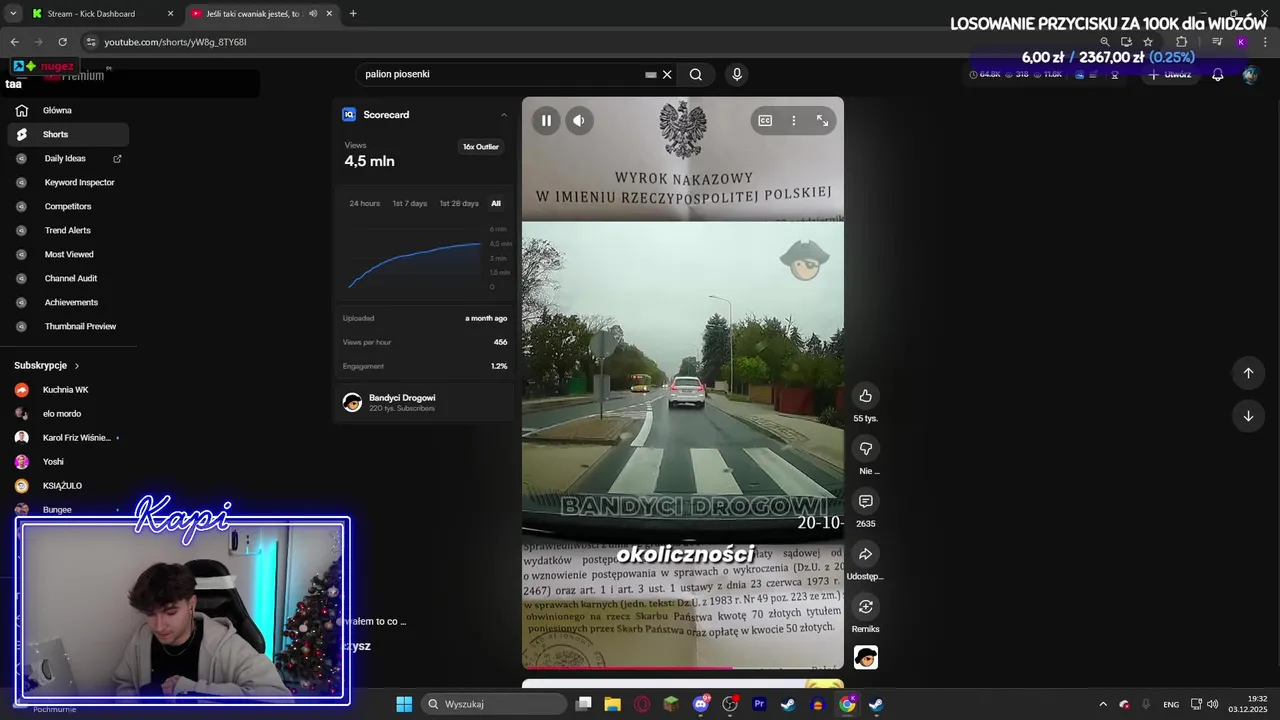Open the Główna home page
The image size is (1280, 720).
tap(68, 110)
